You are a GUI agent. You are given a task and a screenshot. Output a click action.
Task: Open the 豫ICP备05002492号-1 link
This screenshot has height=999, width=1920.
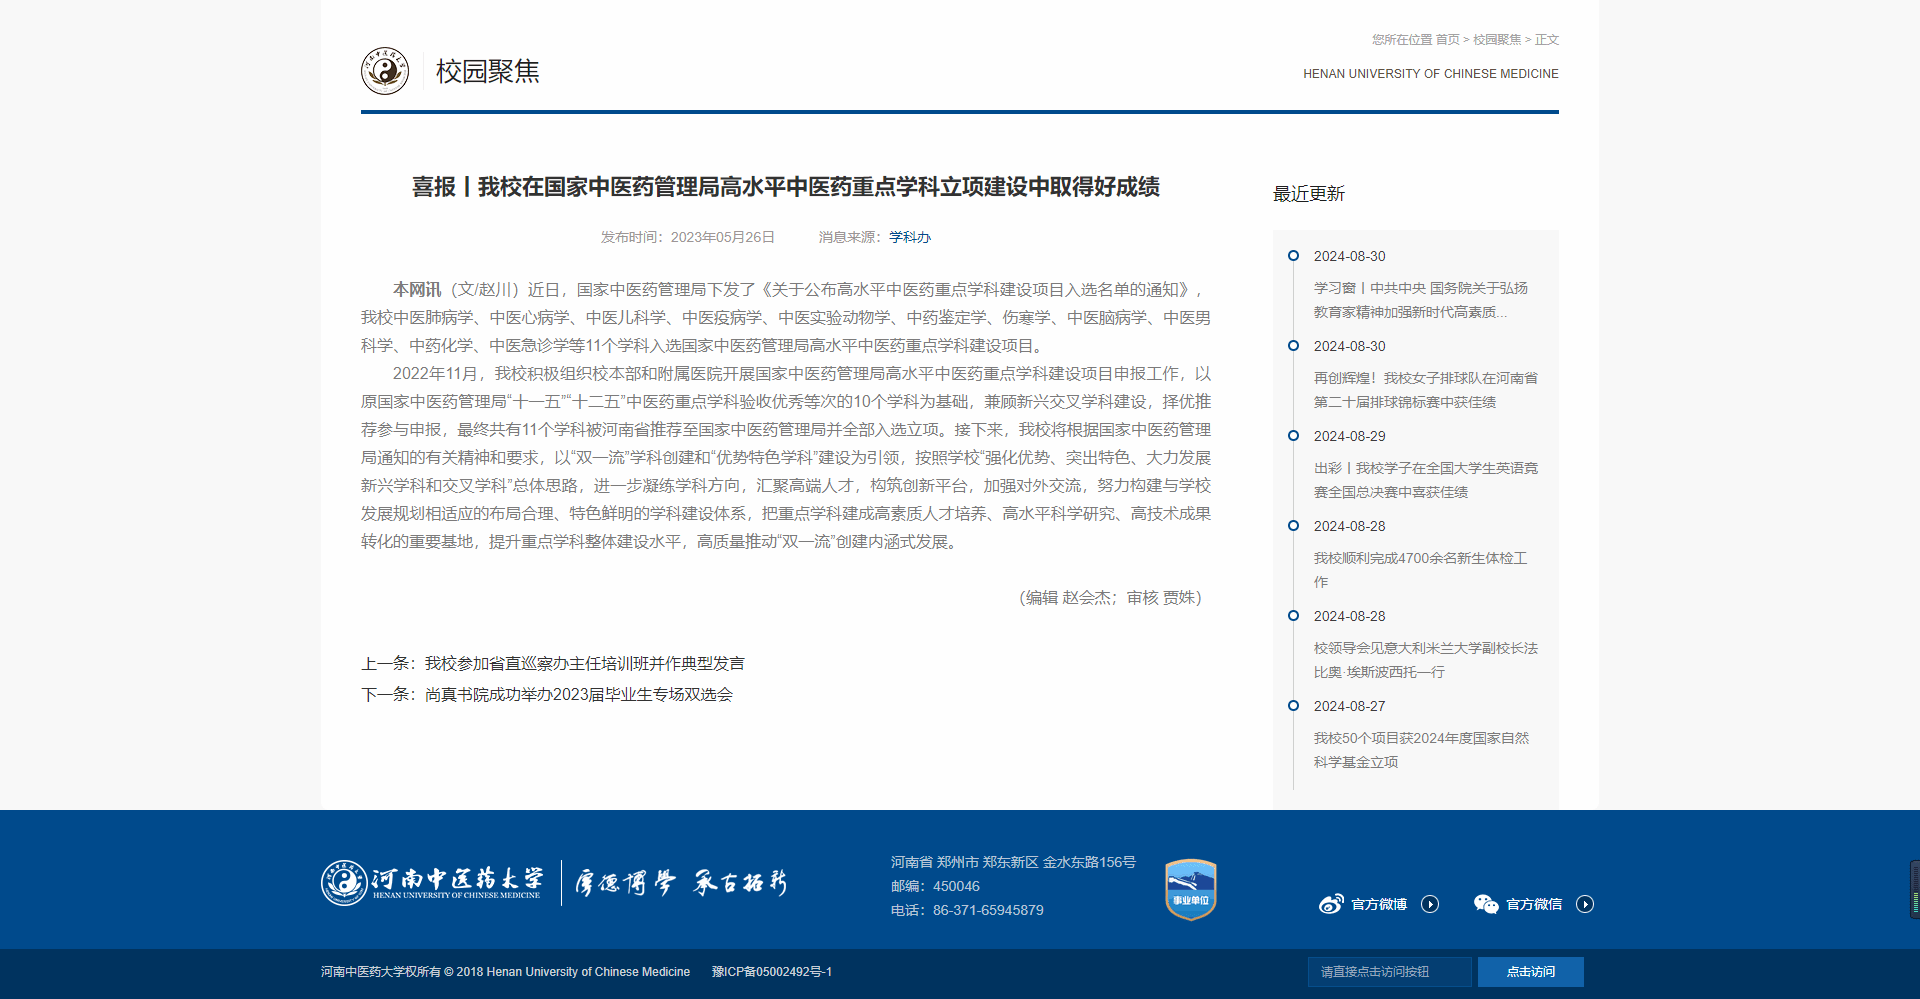(x=771, y=972)
